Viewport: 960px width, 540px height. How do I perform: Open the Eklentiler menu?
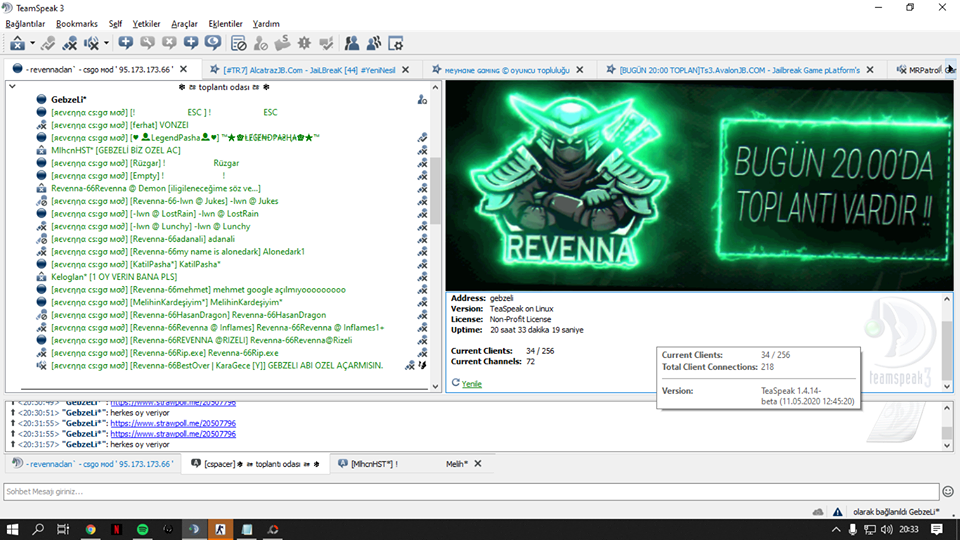225,24
